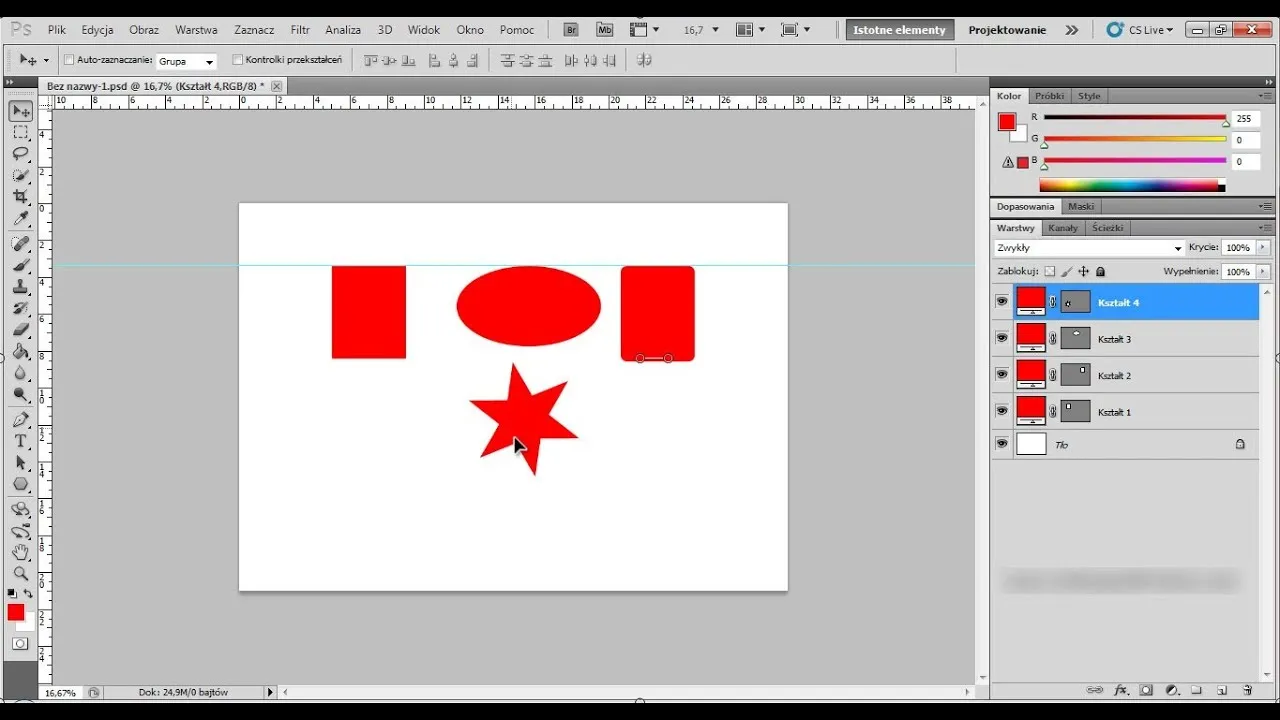Select the Move tool
This screenshot has height=720, width=1280.
[20, 111]
